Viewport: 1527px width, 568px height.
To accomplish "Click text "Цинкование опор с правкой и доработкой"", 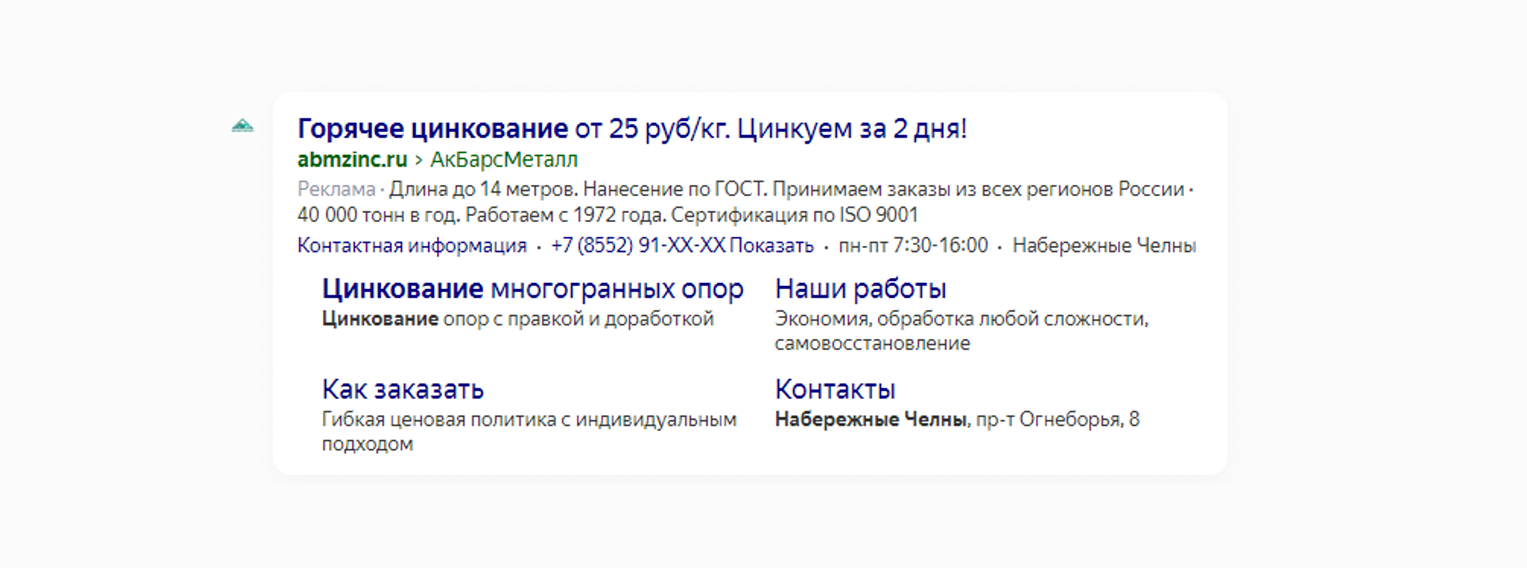I will click(517, 320).
